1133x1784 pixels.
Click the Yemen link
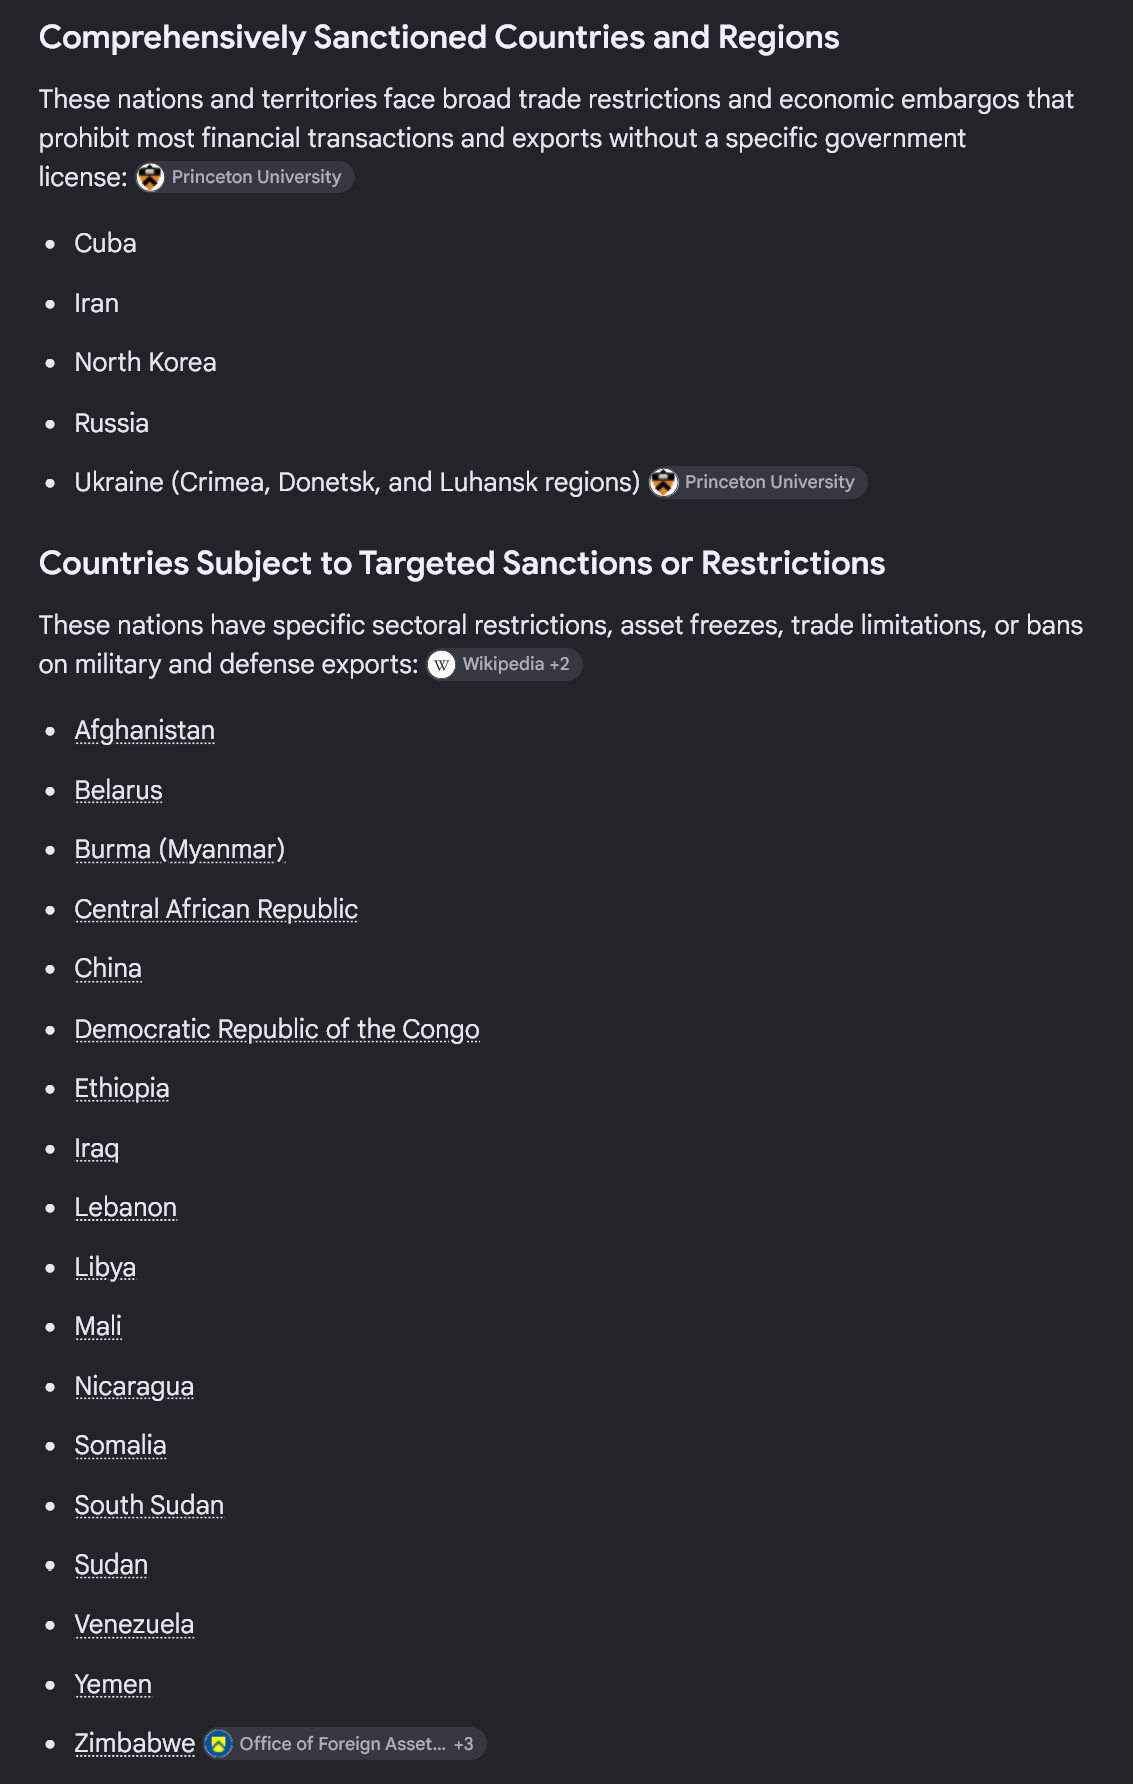113,1684
